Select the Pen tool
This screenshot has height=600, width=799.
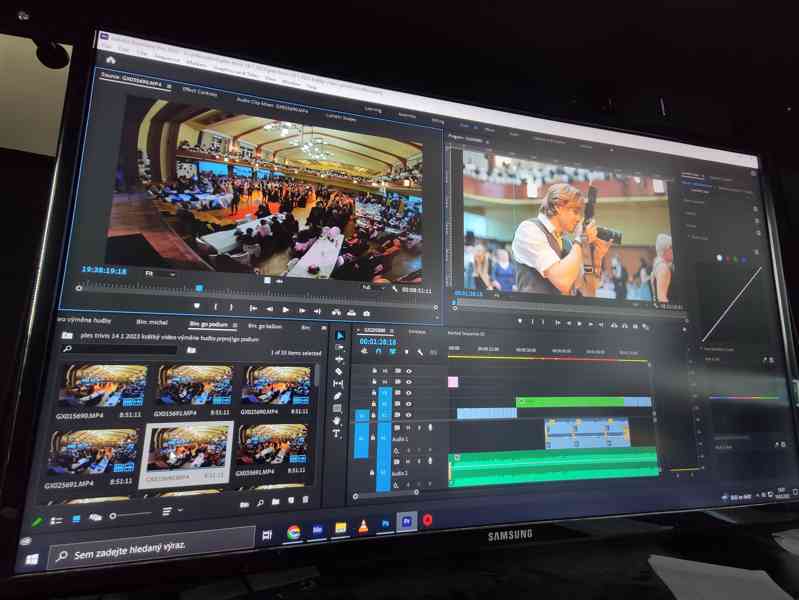point(337,396)
